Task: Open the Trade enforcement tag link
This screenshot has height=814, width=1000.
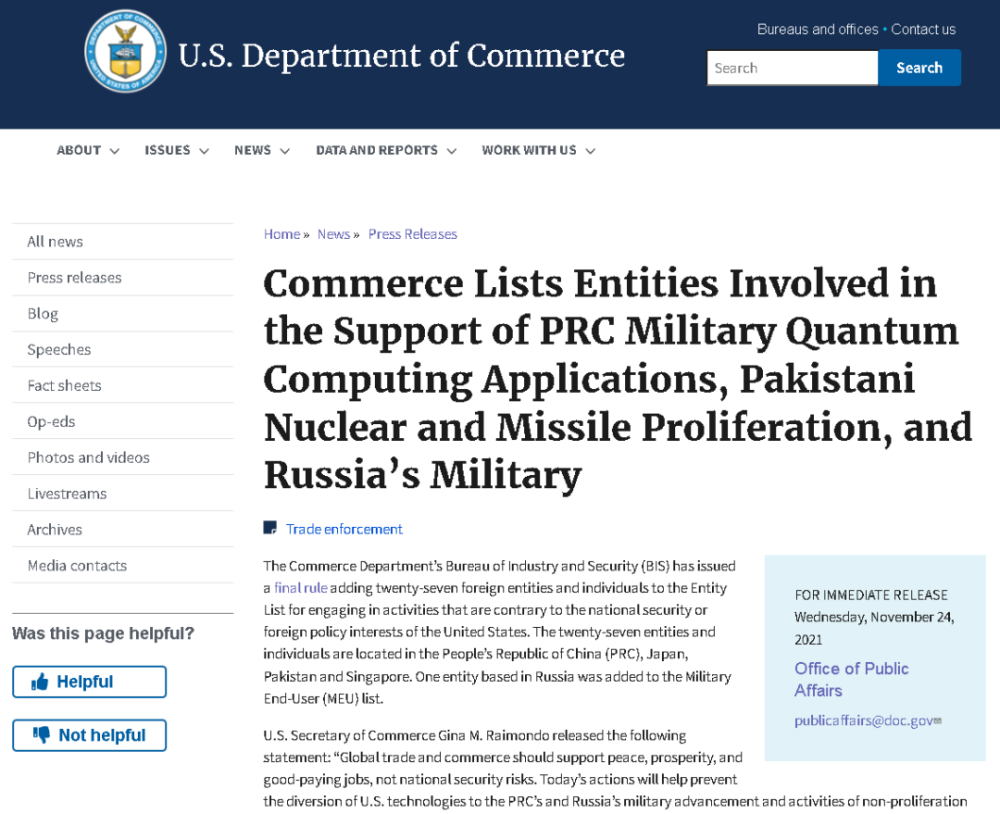Action: click(344, 529)
